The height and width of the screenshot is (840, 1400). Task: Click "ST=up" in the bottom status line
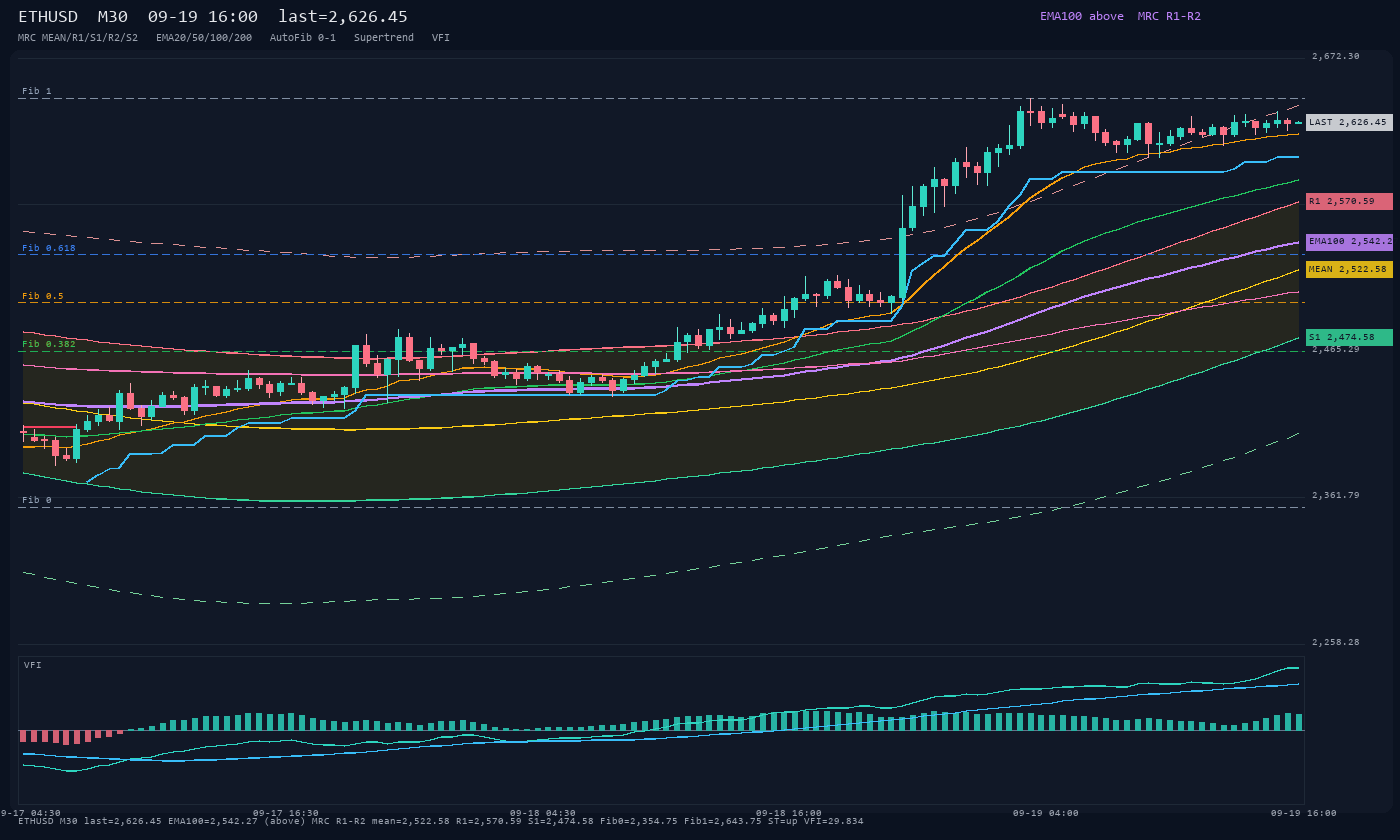tap(783, 821)
